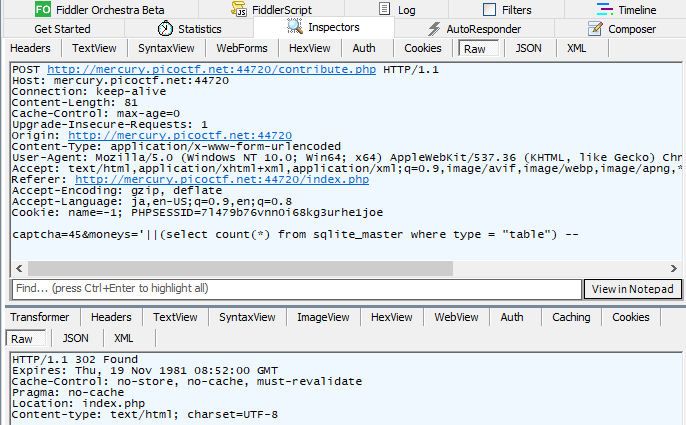
Task: Select request TextView inspector tab
Action: click(x=94, y=48)
